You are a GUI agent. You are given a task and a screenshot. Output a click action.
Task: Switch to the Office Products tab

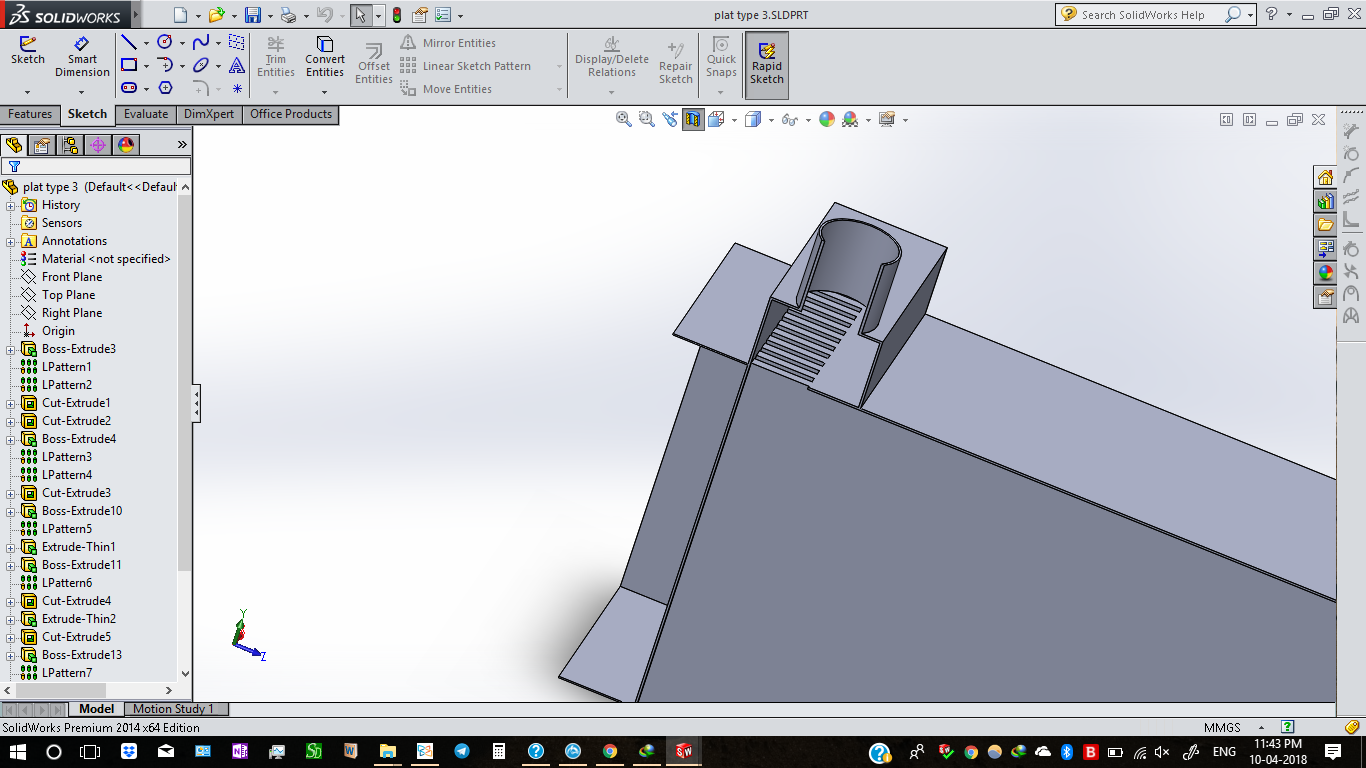point(291,114)
